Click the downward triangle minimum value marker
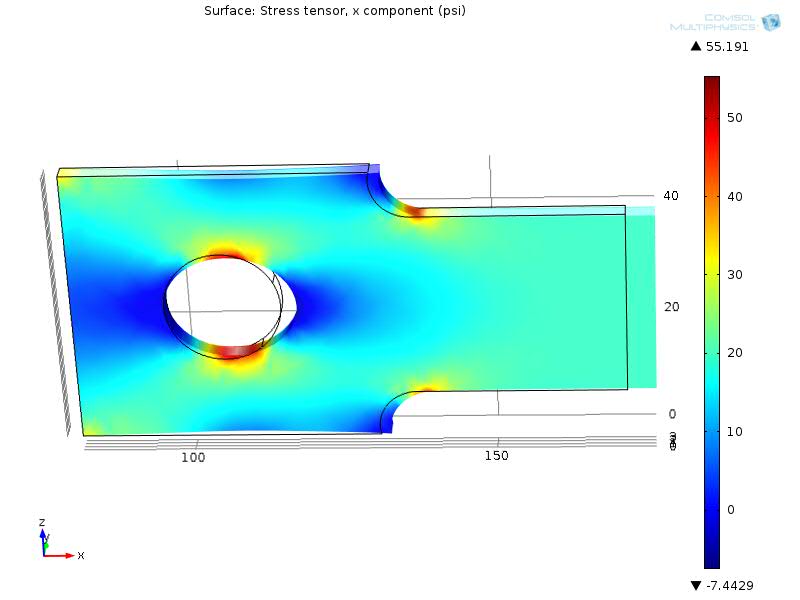 click(695, 585)
